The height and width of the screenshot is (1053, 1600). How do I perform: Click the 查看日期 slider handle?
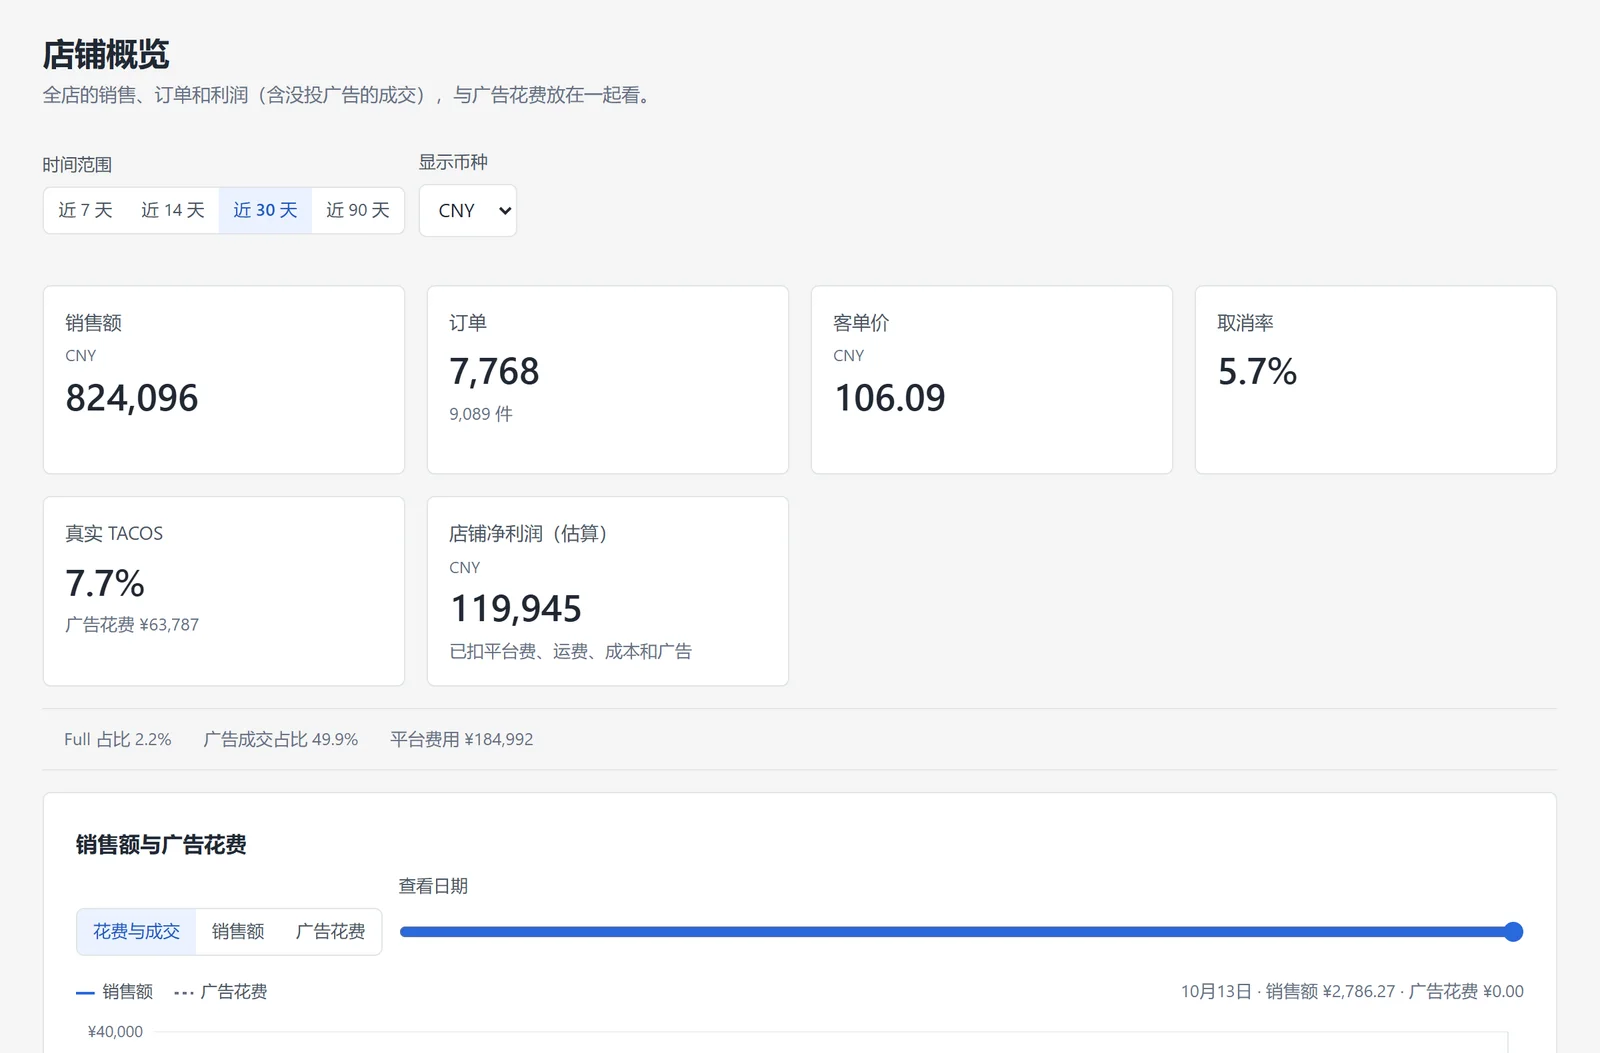tap(1513, 932)
